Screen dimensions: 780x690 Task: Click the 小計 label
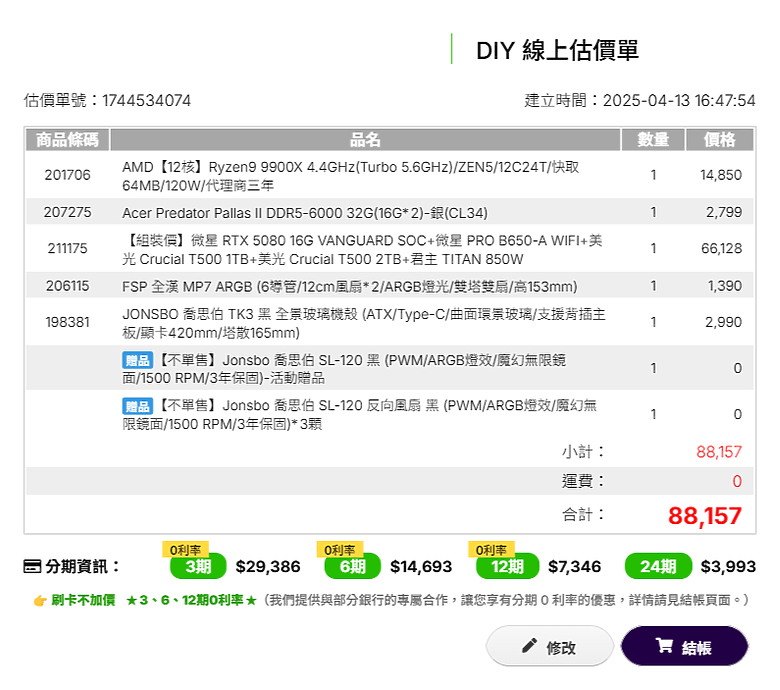pos(583,452)
